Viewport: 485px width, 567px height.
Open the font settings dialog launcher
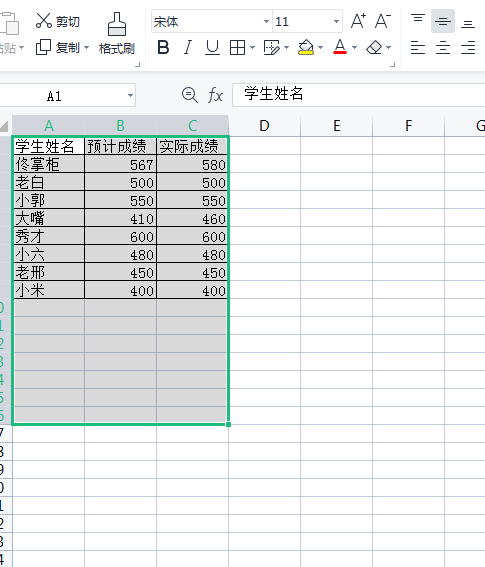click(x=393, y=65)
